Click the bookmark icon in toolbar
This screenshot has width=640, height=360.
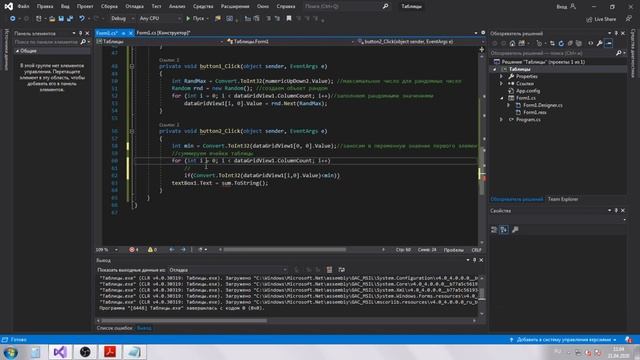pyautogui.click(x=289, y=18)
